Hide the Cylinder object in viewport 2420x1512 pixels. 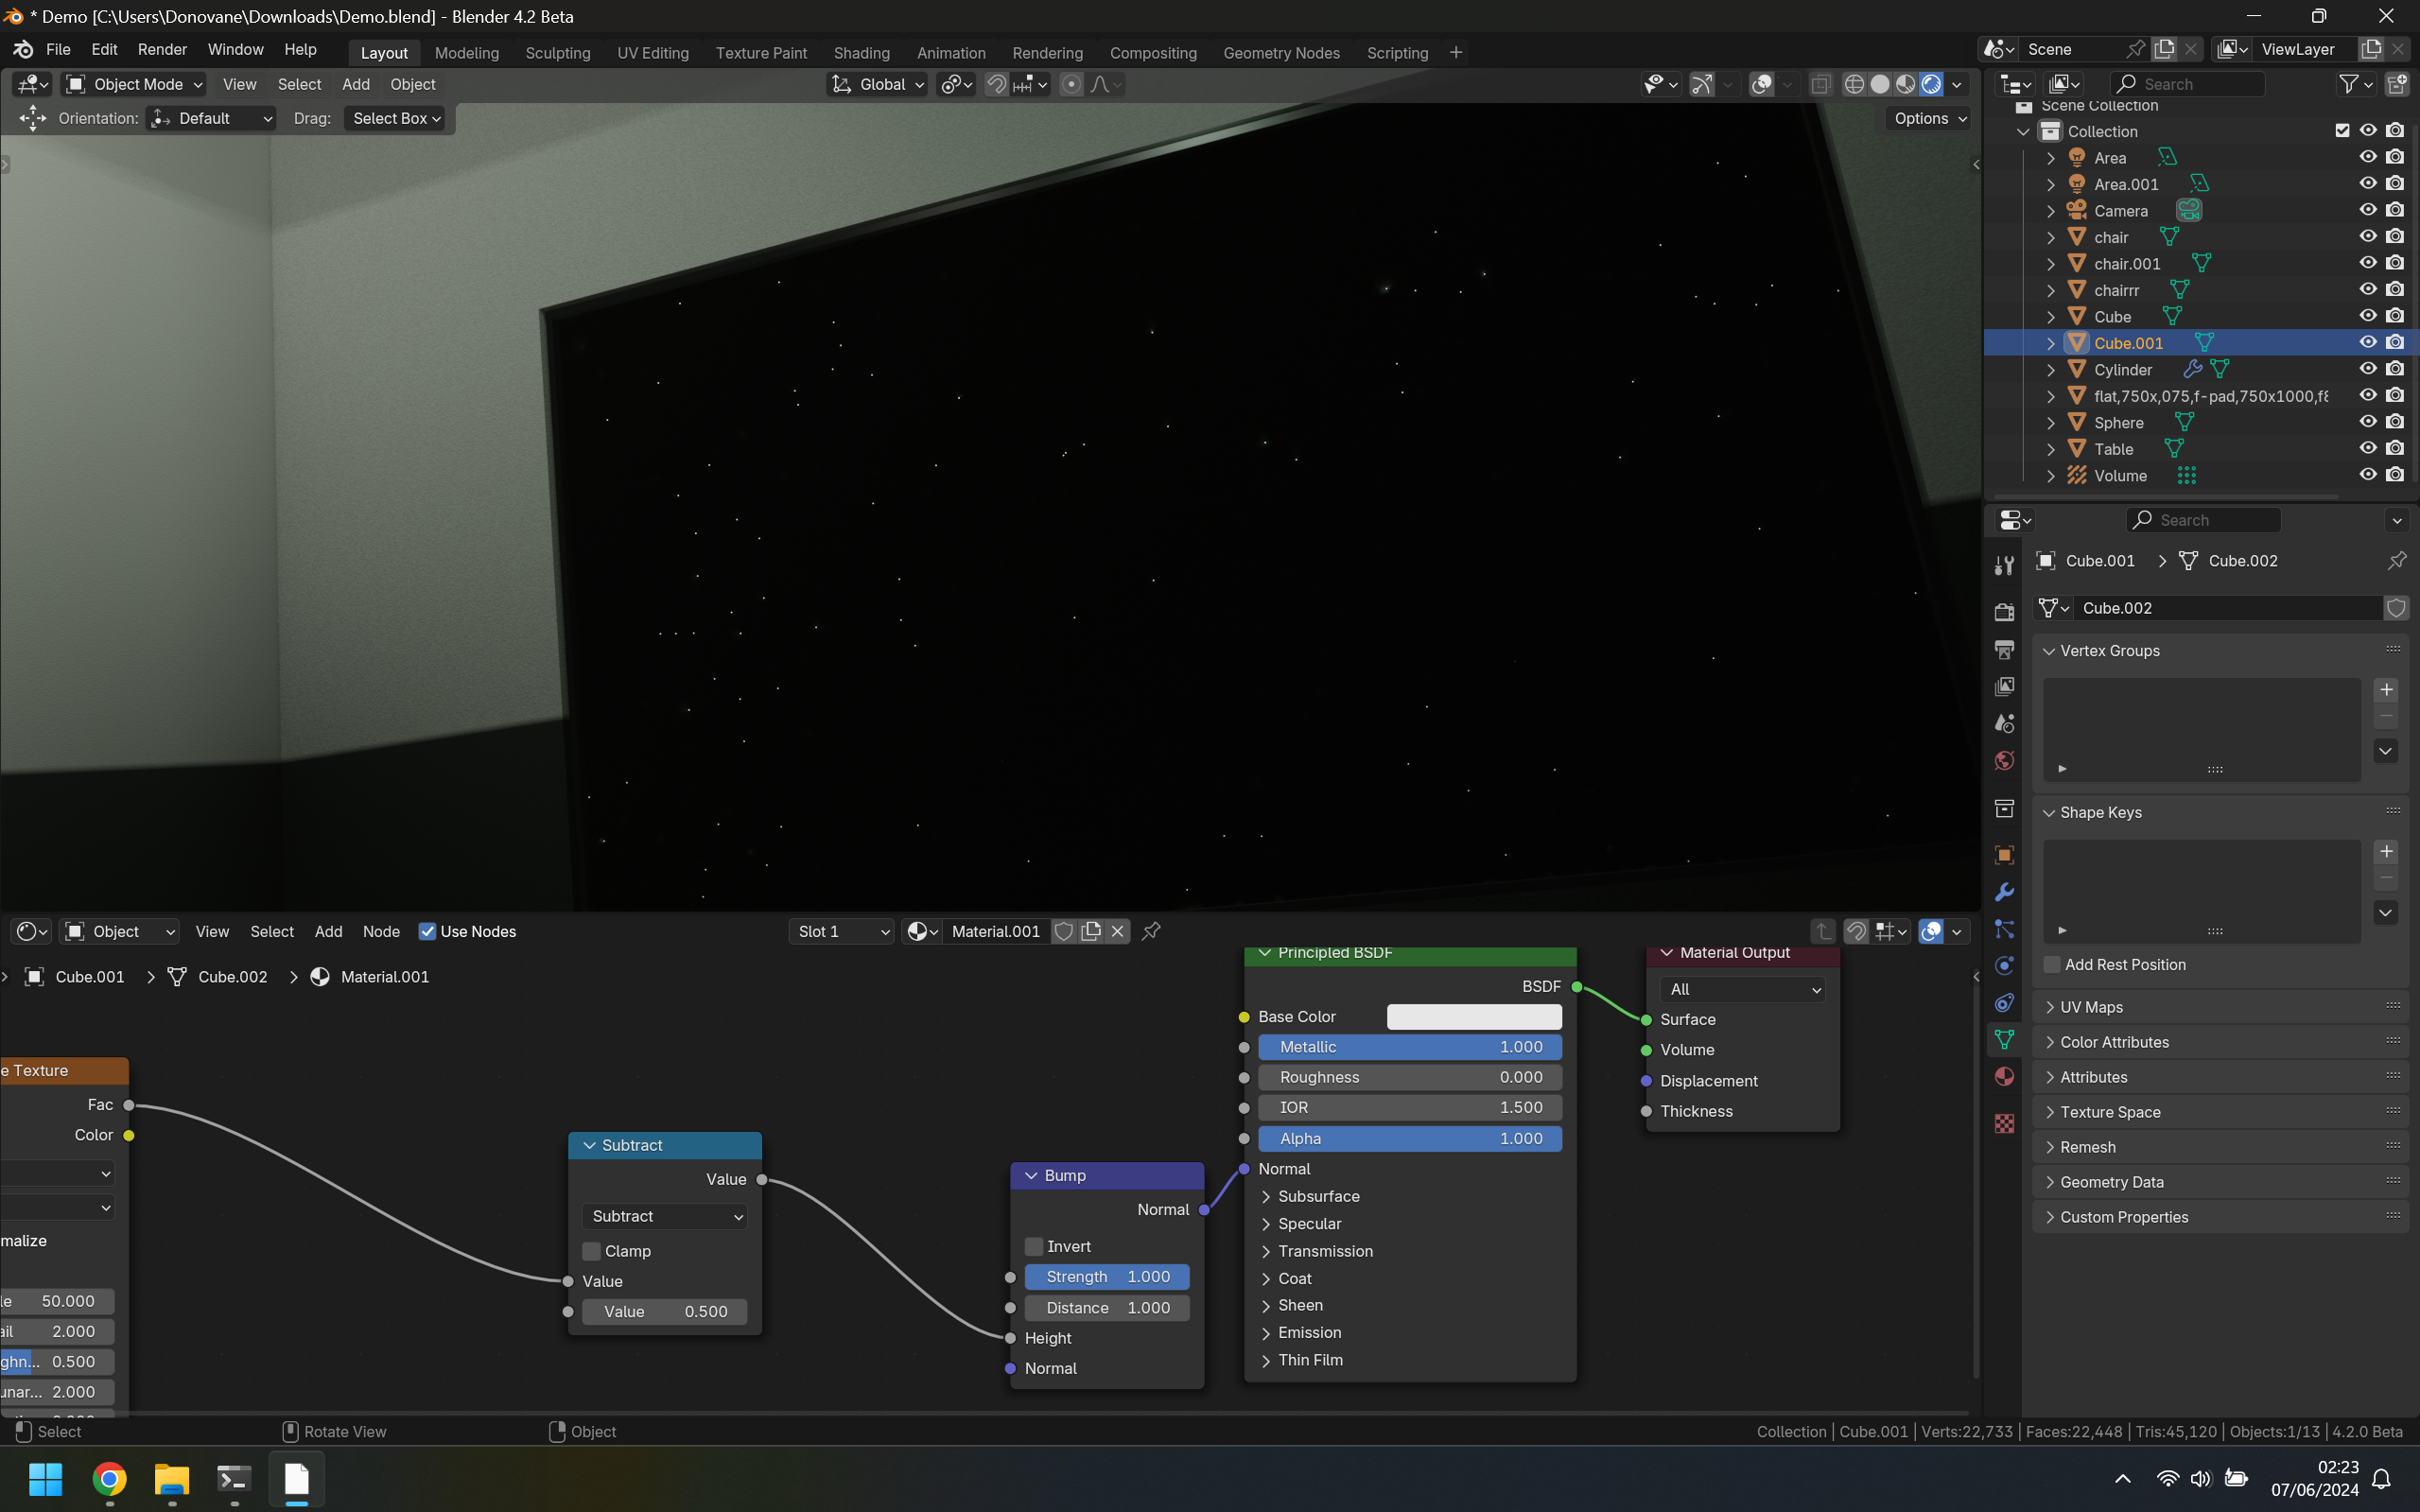click(x=2367, y=369)
